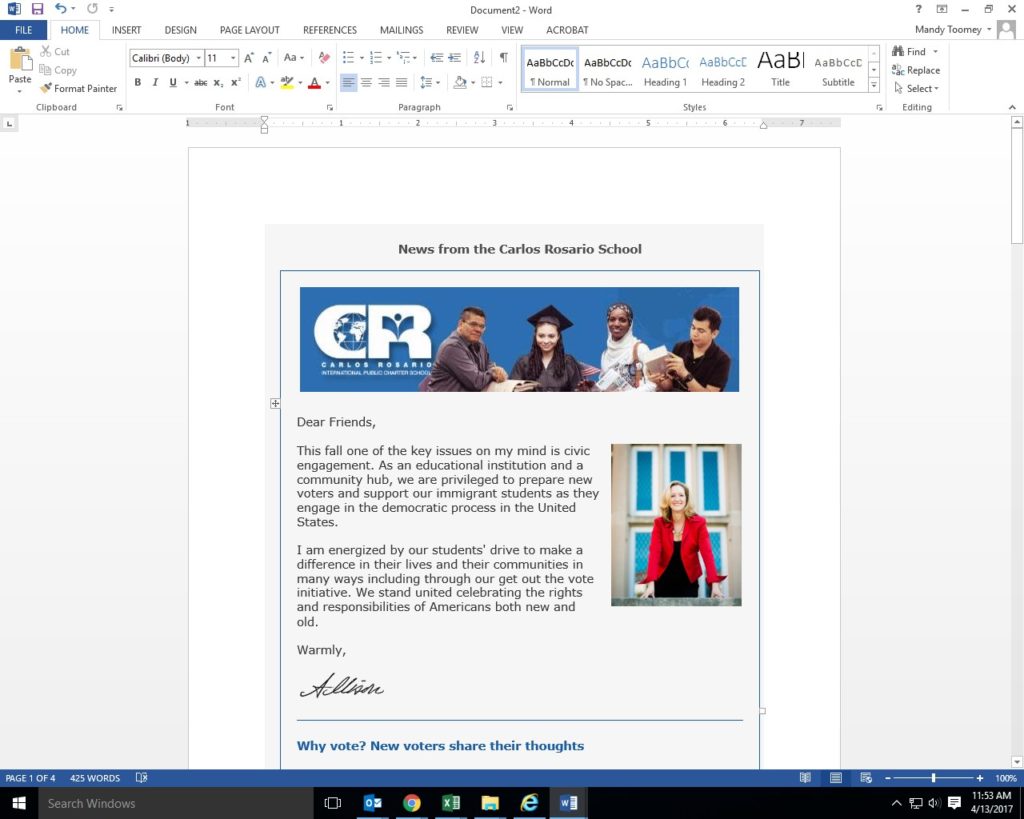Save the document with the floppy disk icon

pos(37,9)
